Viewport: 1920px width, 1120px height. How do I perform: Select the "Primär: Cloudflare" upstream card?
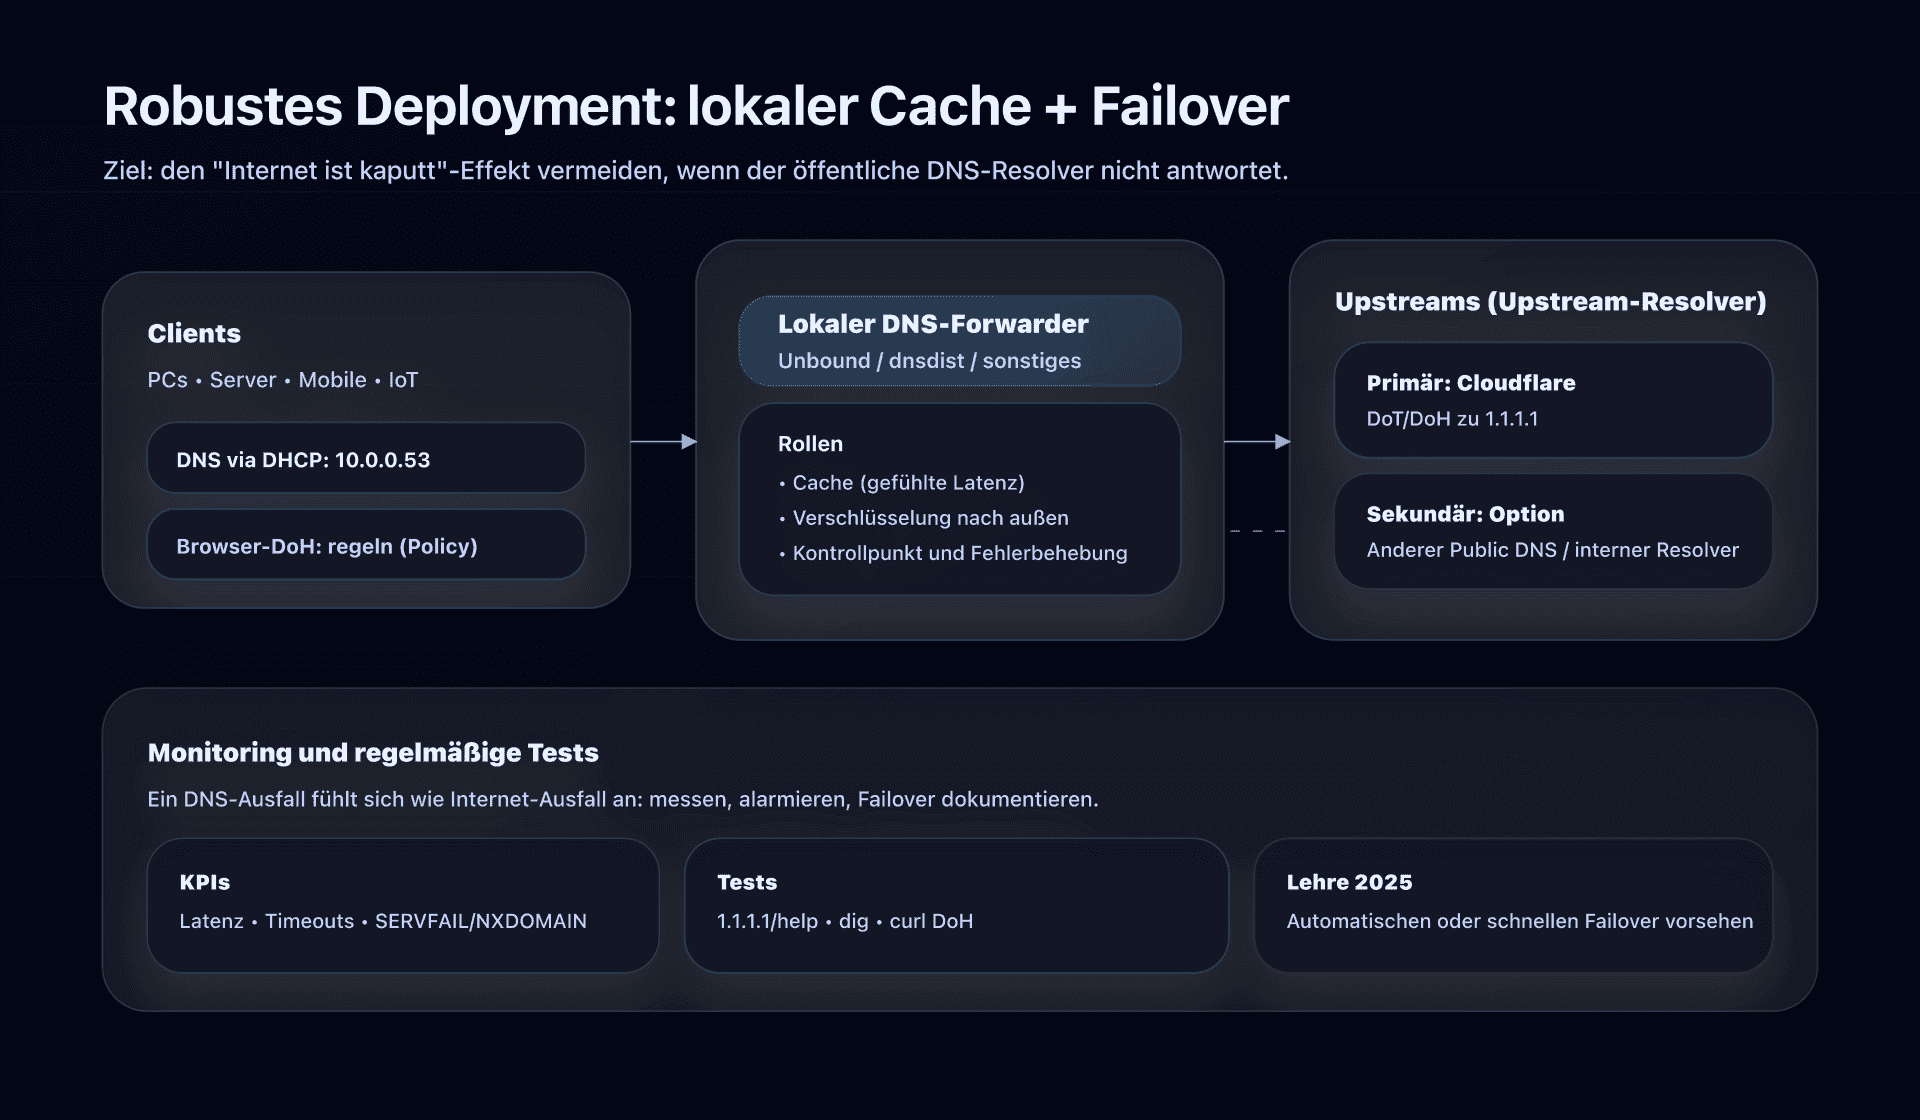pos(1551,399)
